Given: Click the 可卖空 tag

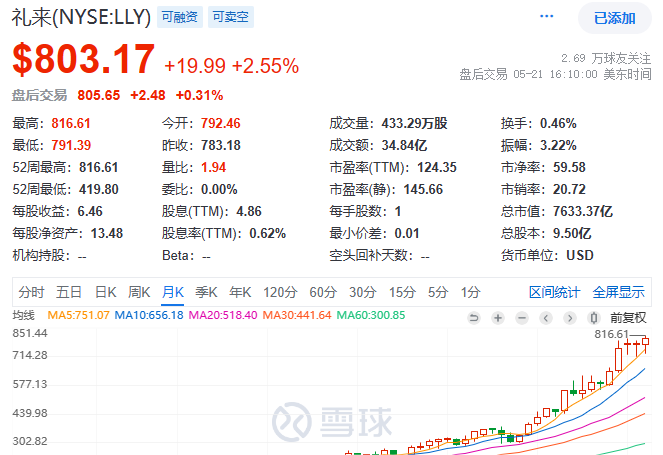Looking at the screenshot, I should [x=230, y=17].
